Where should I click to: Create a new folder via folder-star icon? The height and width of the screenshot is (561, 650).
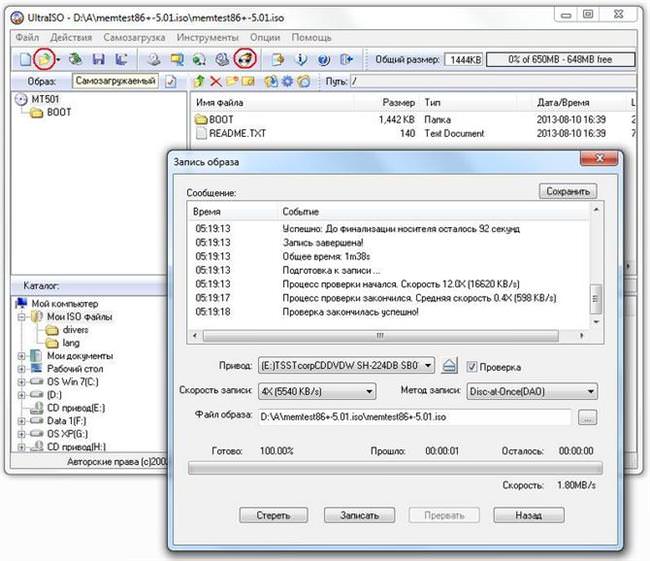tap(232, 81)
